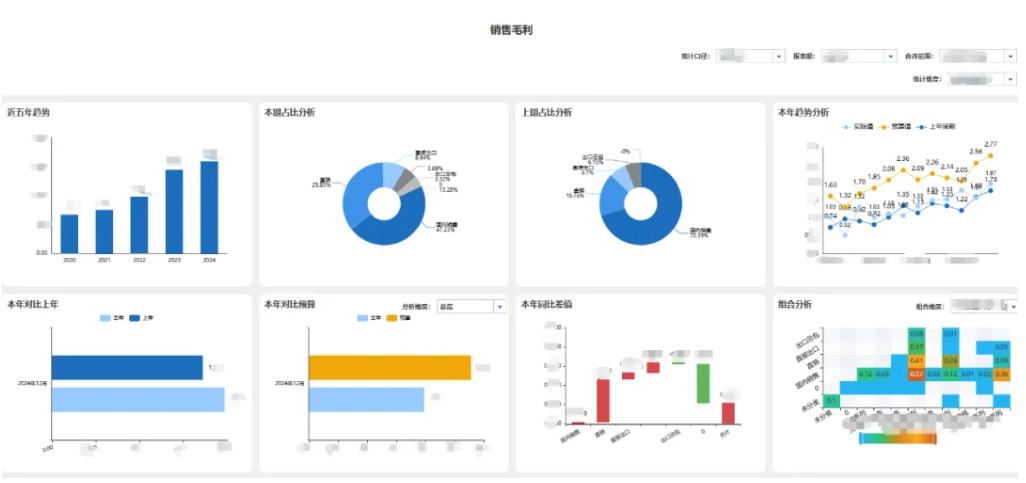This screenshot has height=483, width=1026.
Task: Select the 2020 bar in five-year chart
Action: pos(69,233)
